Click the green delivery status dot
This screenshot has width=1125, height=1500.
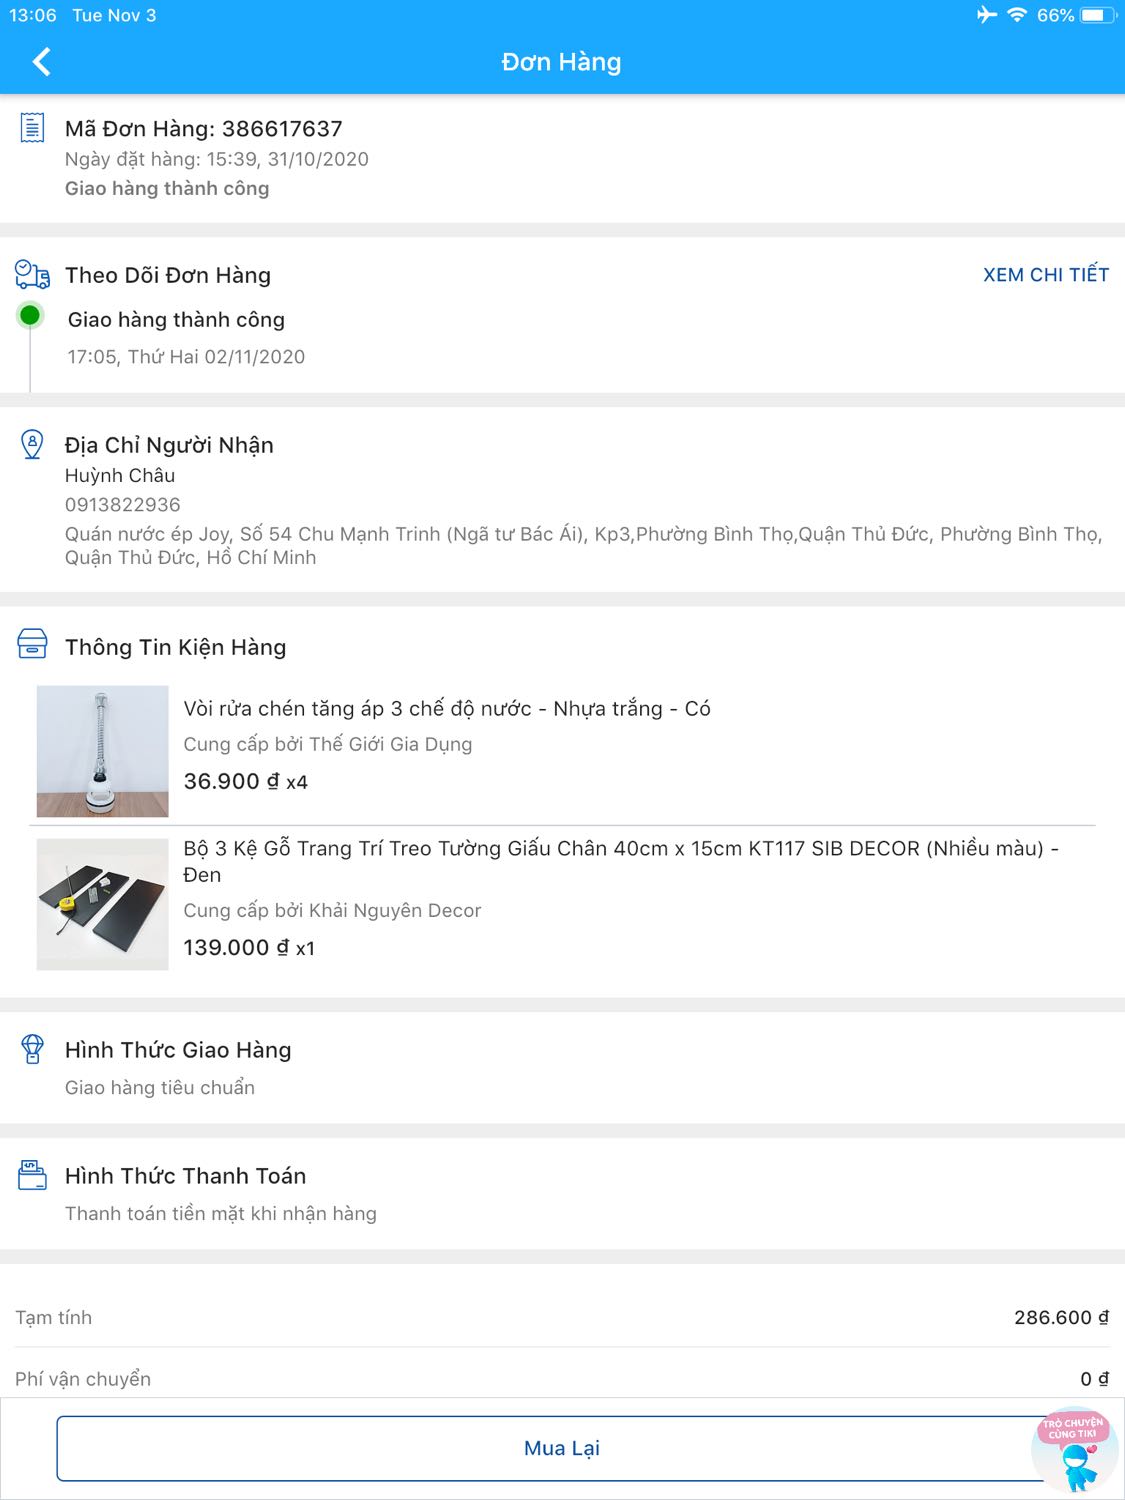tap(30, 316)
